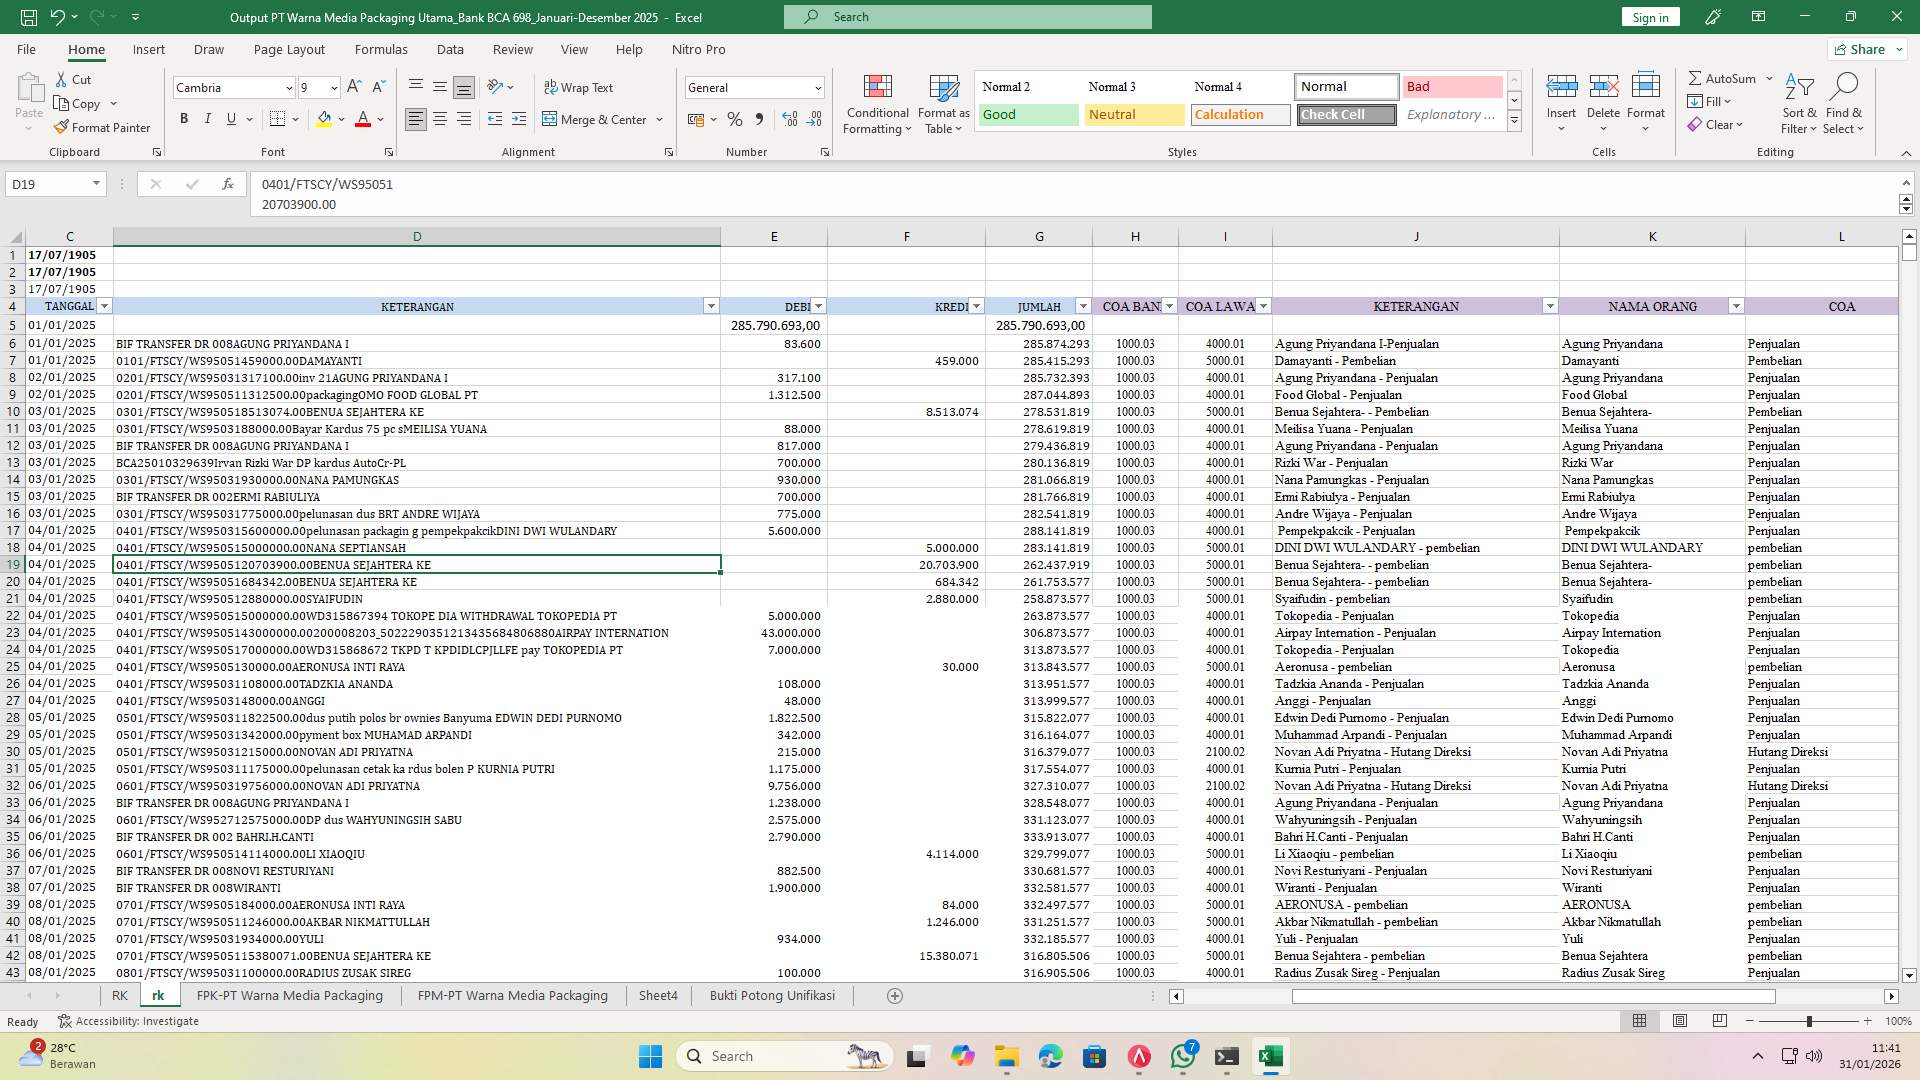Screen dimensions: 1920x1080
Task: Open Sort & Filter tool
Action: coord(1798,103)
